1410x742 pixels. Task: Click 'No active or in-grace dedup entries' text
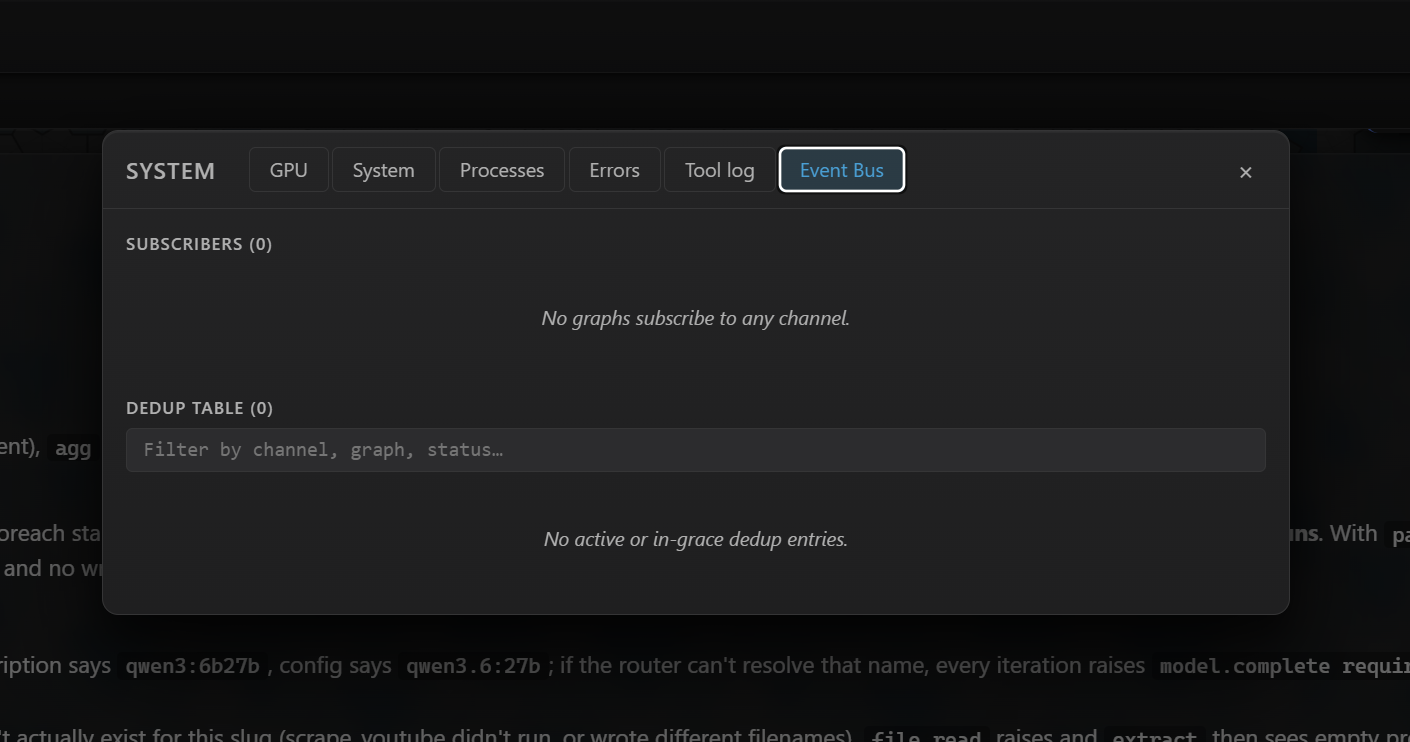click(x=696, y=539)
